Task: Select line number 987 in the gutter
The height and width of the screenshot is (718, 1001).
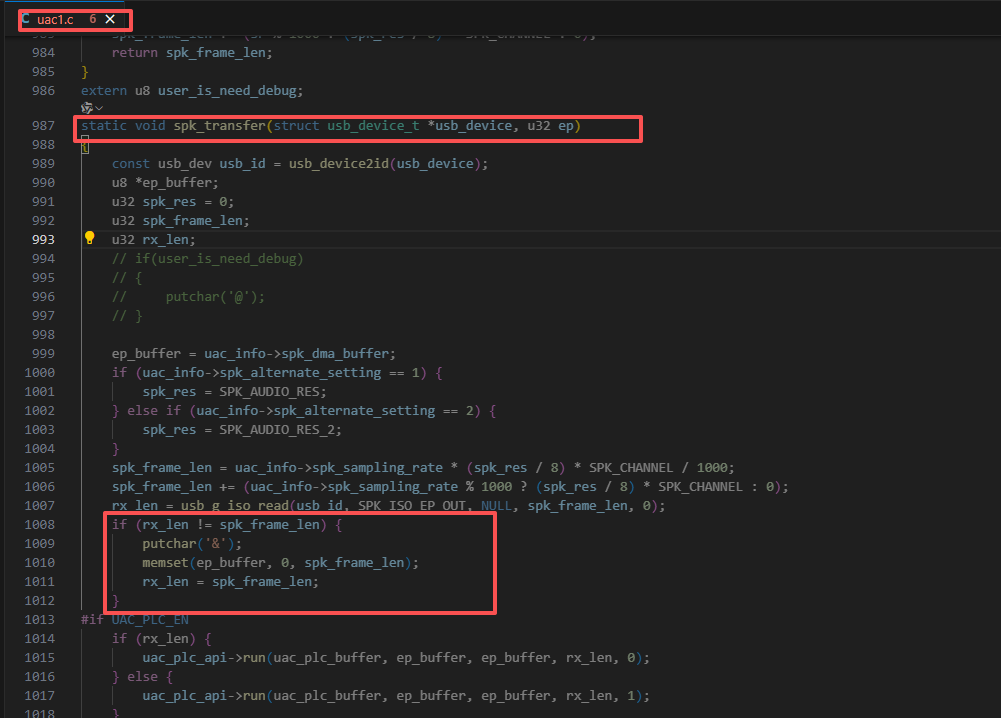Action: coord(43,126)
